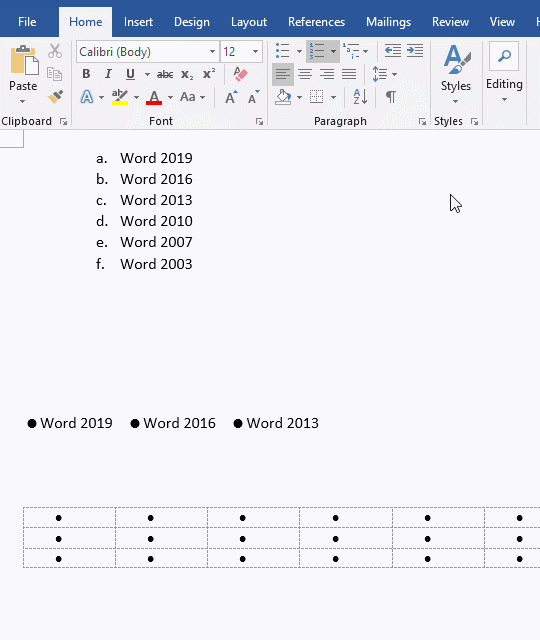Expand underline style dropdown arrow
This screenshot has width=540, height=640.
[147, 75]
